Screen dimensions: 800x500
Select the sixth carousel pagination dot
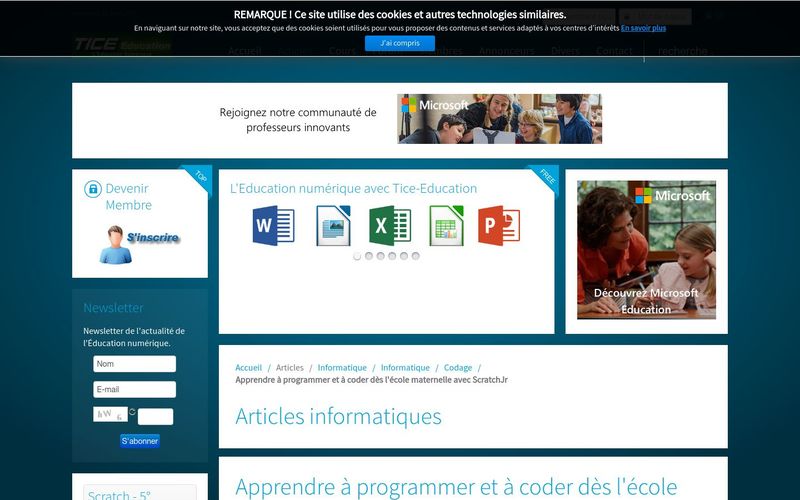pyautogui.click(x=416, y=256)
